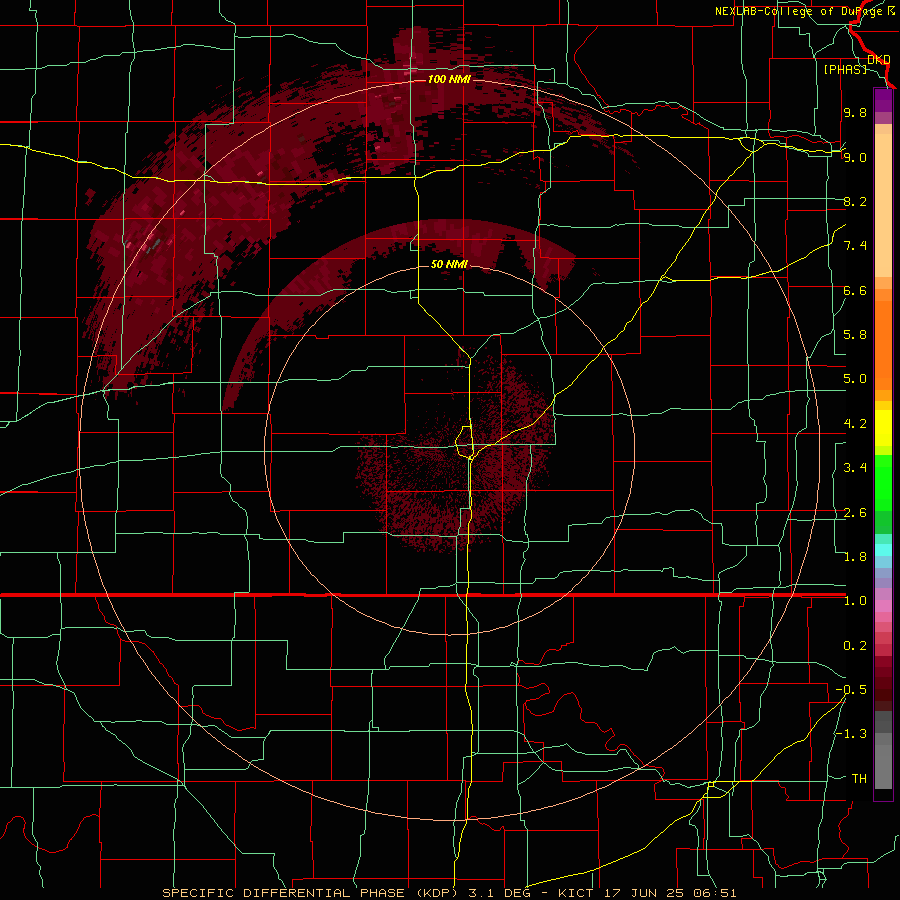This screenshot has width=900, height=900.
Task: Click the cyan band of the color bar
Action: click(883, 550)
